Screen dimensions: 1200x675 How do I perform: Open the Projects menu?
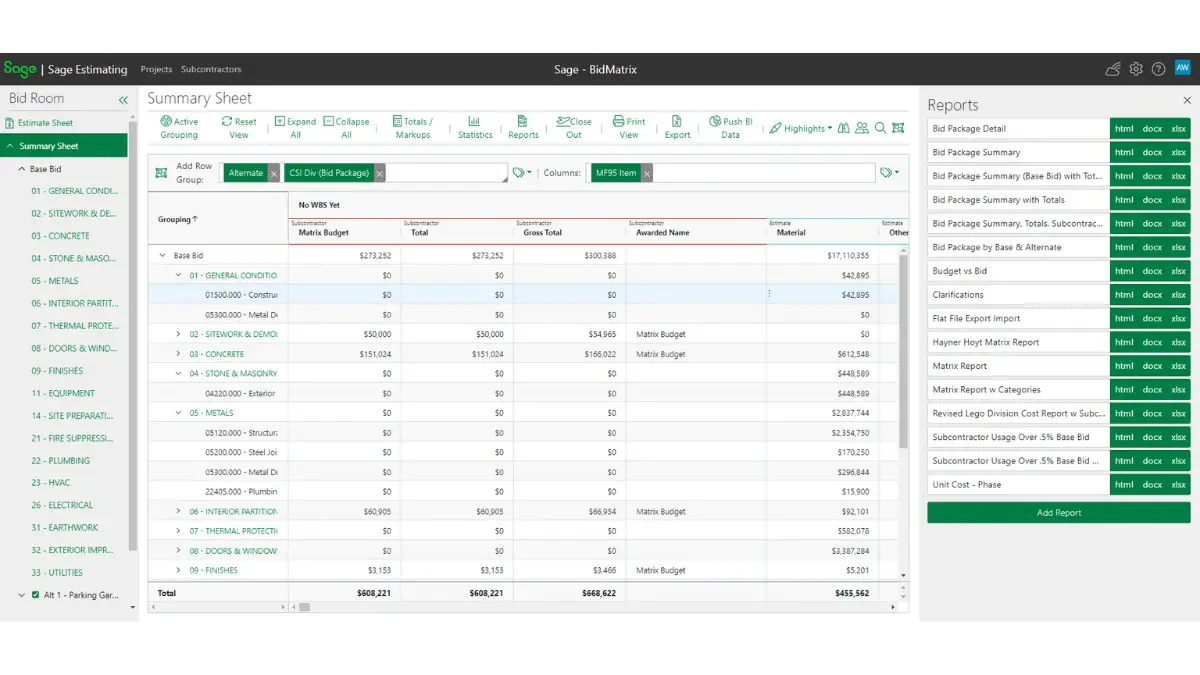156,69
